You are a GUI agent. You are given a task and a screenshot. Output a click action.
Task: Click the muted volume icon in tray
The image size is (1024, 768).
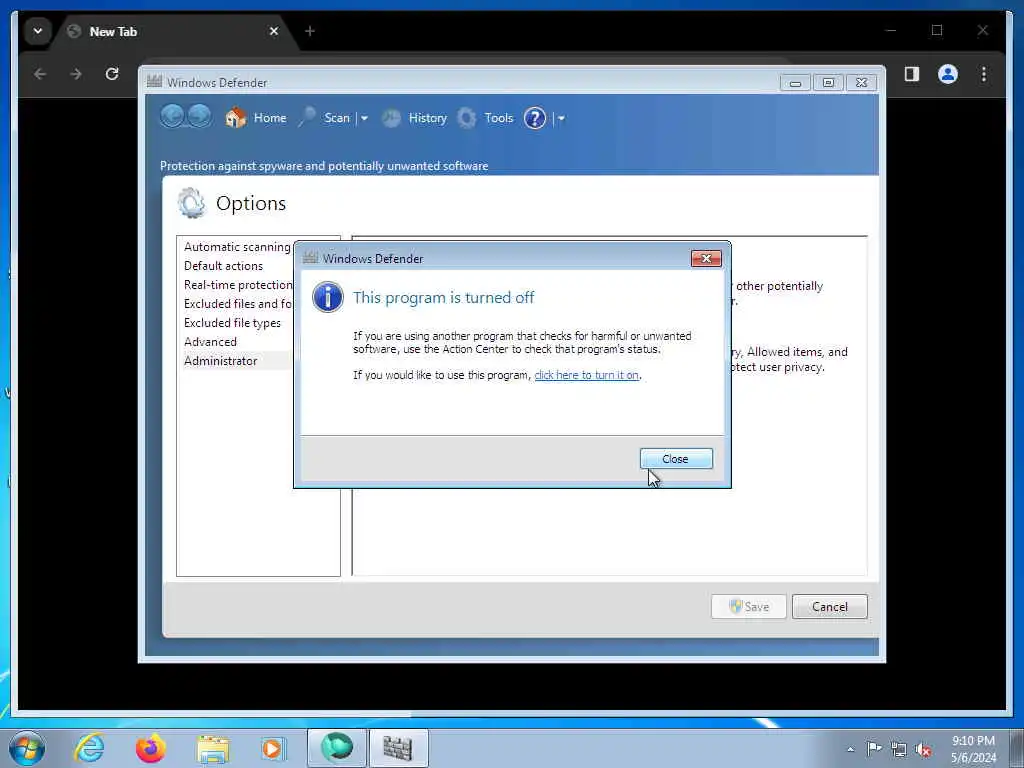click(923, 749)
